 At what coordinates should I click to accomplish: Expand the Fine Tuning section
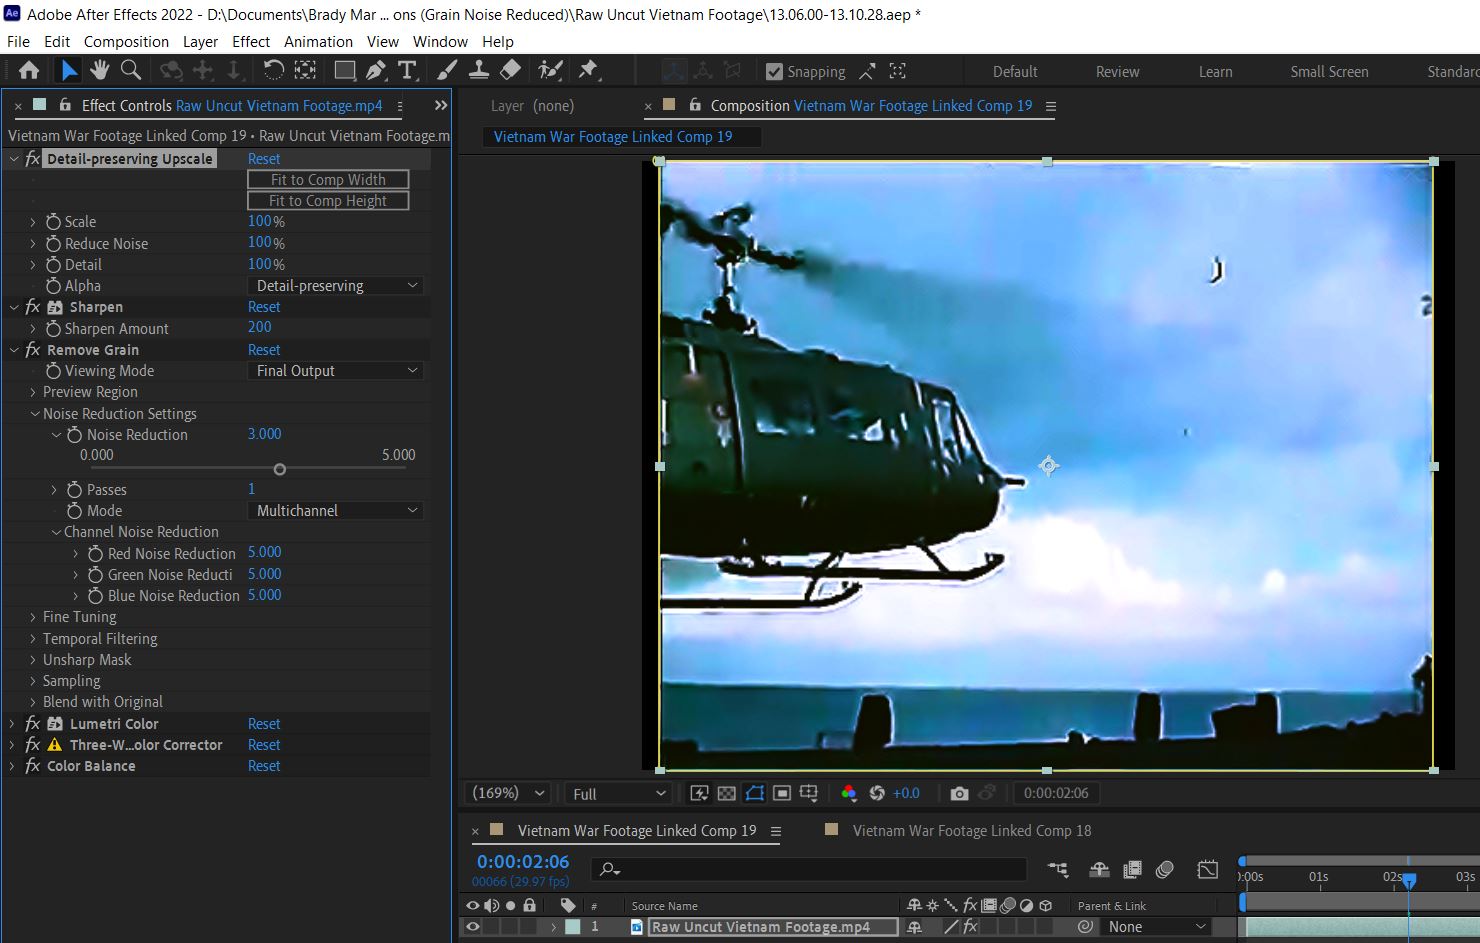pyautogui.click(x=33, y=617)
